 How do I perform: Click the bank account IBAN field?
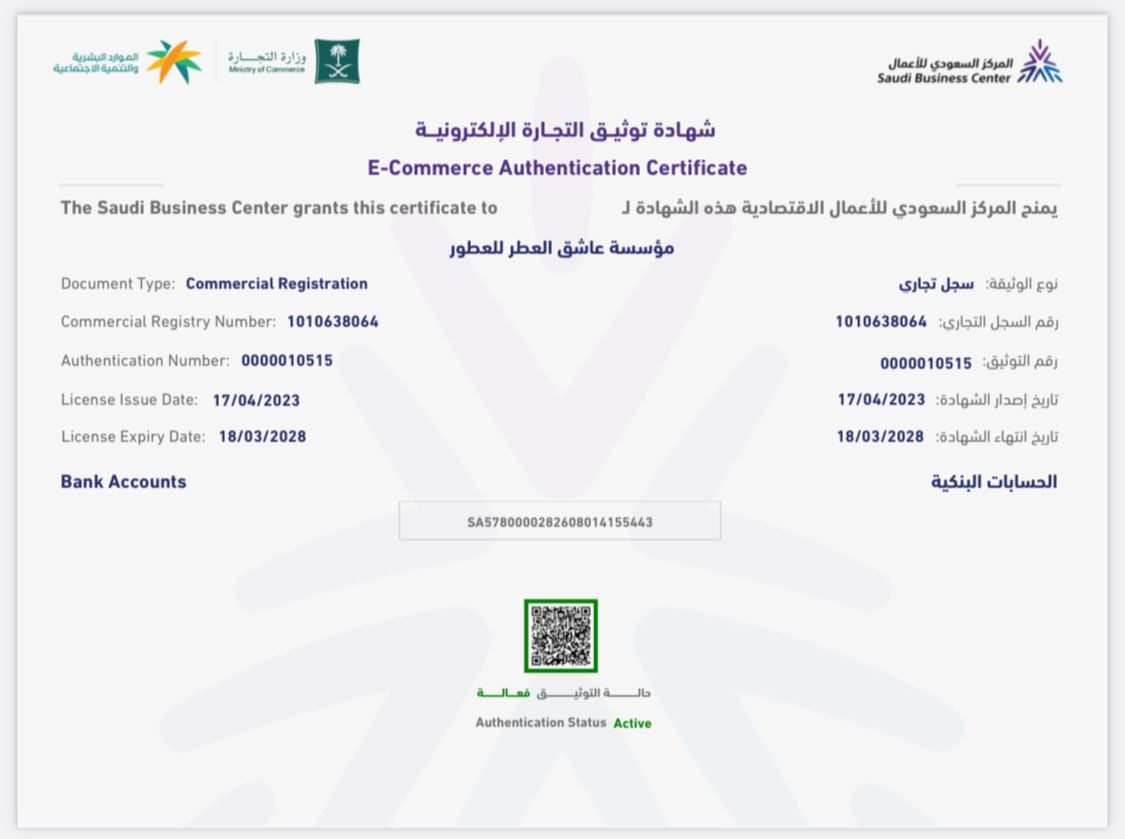(x=560, y=522)
